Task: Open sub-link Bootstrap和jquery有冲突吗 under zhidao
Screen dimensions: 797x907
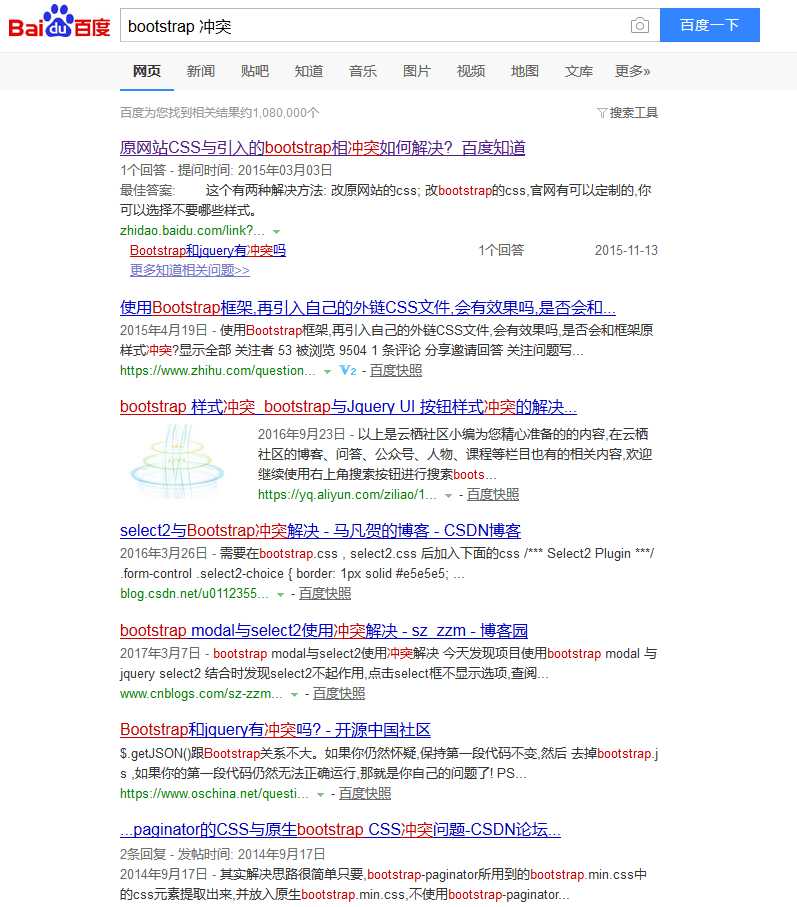Action: click(x=208, y=250)
